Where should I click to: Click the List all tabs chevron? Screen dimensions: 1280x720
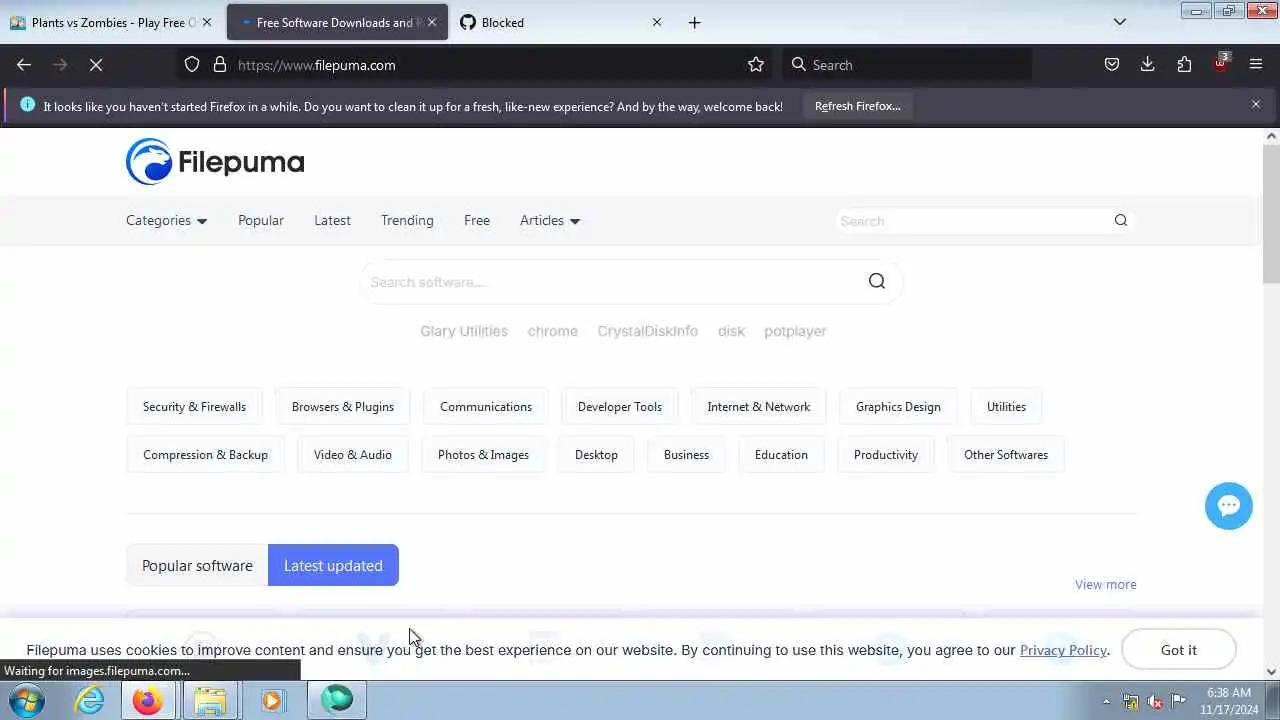point(1120,22)
